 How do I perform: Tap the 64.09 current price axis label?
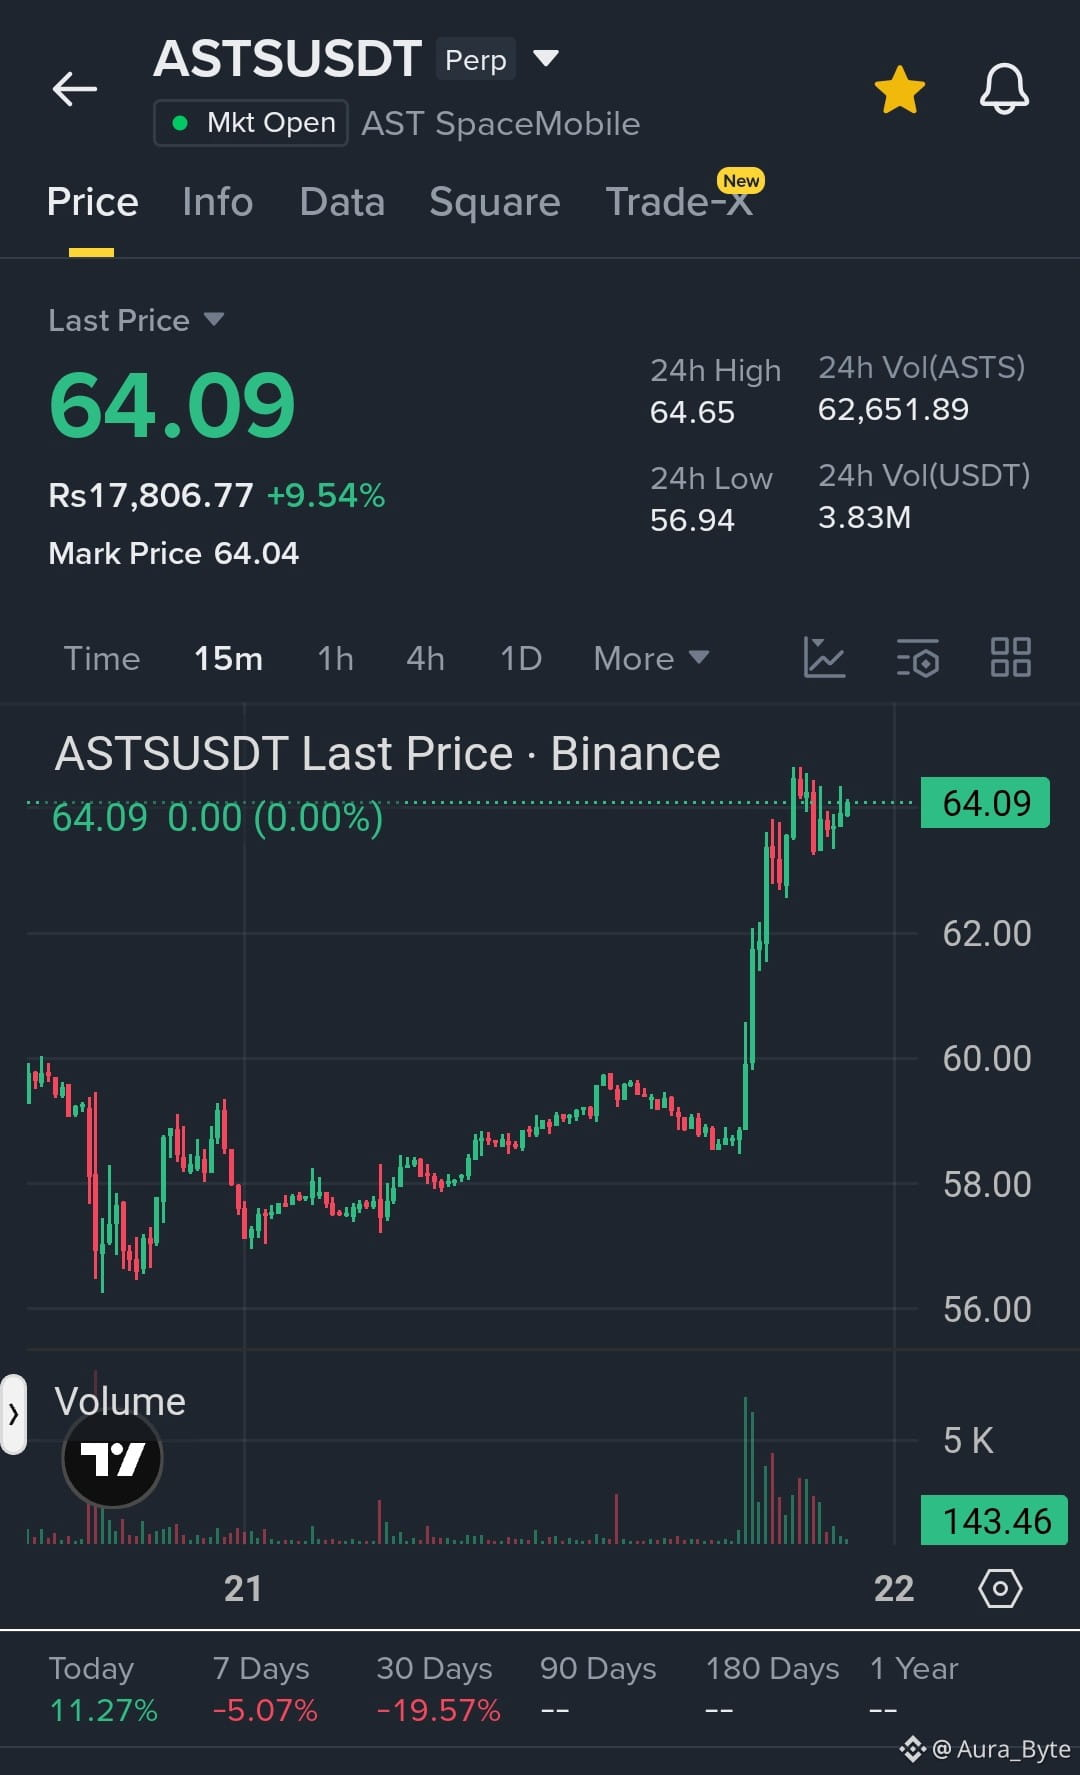[985, 803]
